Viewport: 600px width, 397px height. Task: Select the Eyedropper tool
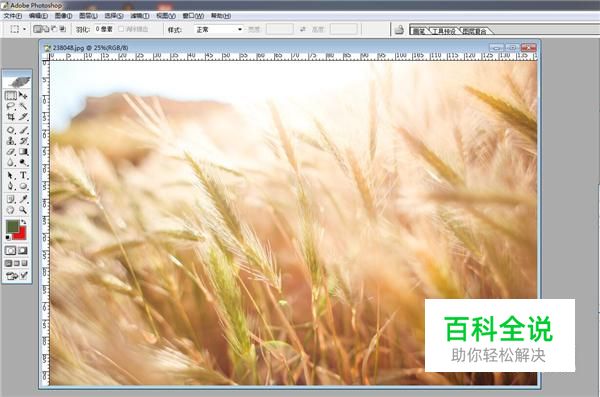(x=23, y=199)
